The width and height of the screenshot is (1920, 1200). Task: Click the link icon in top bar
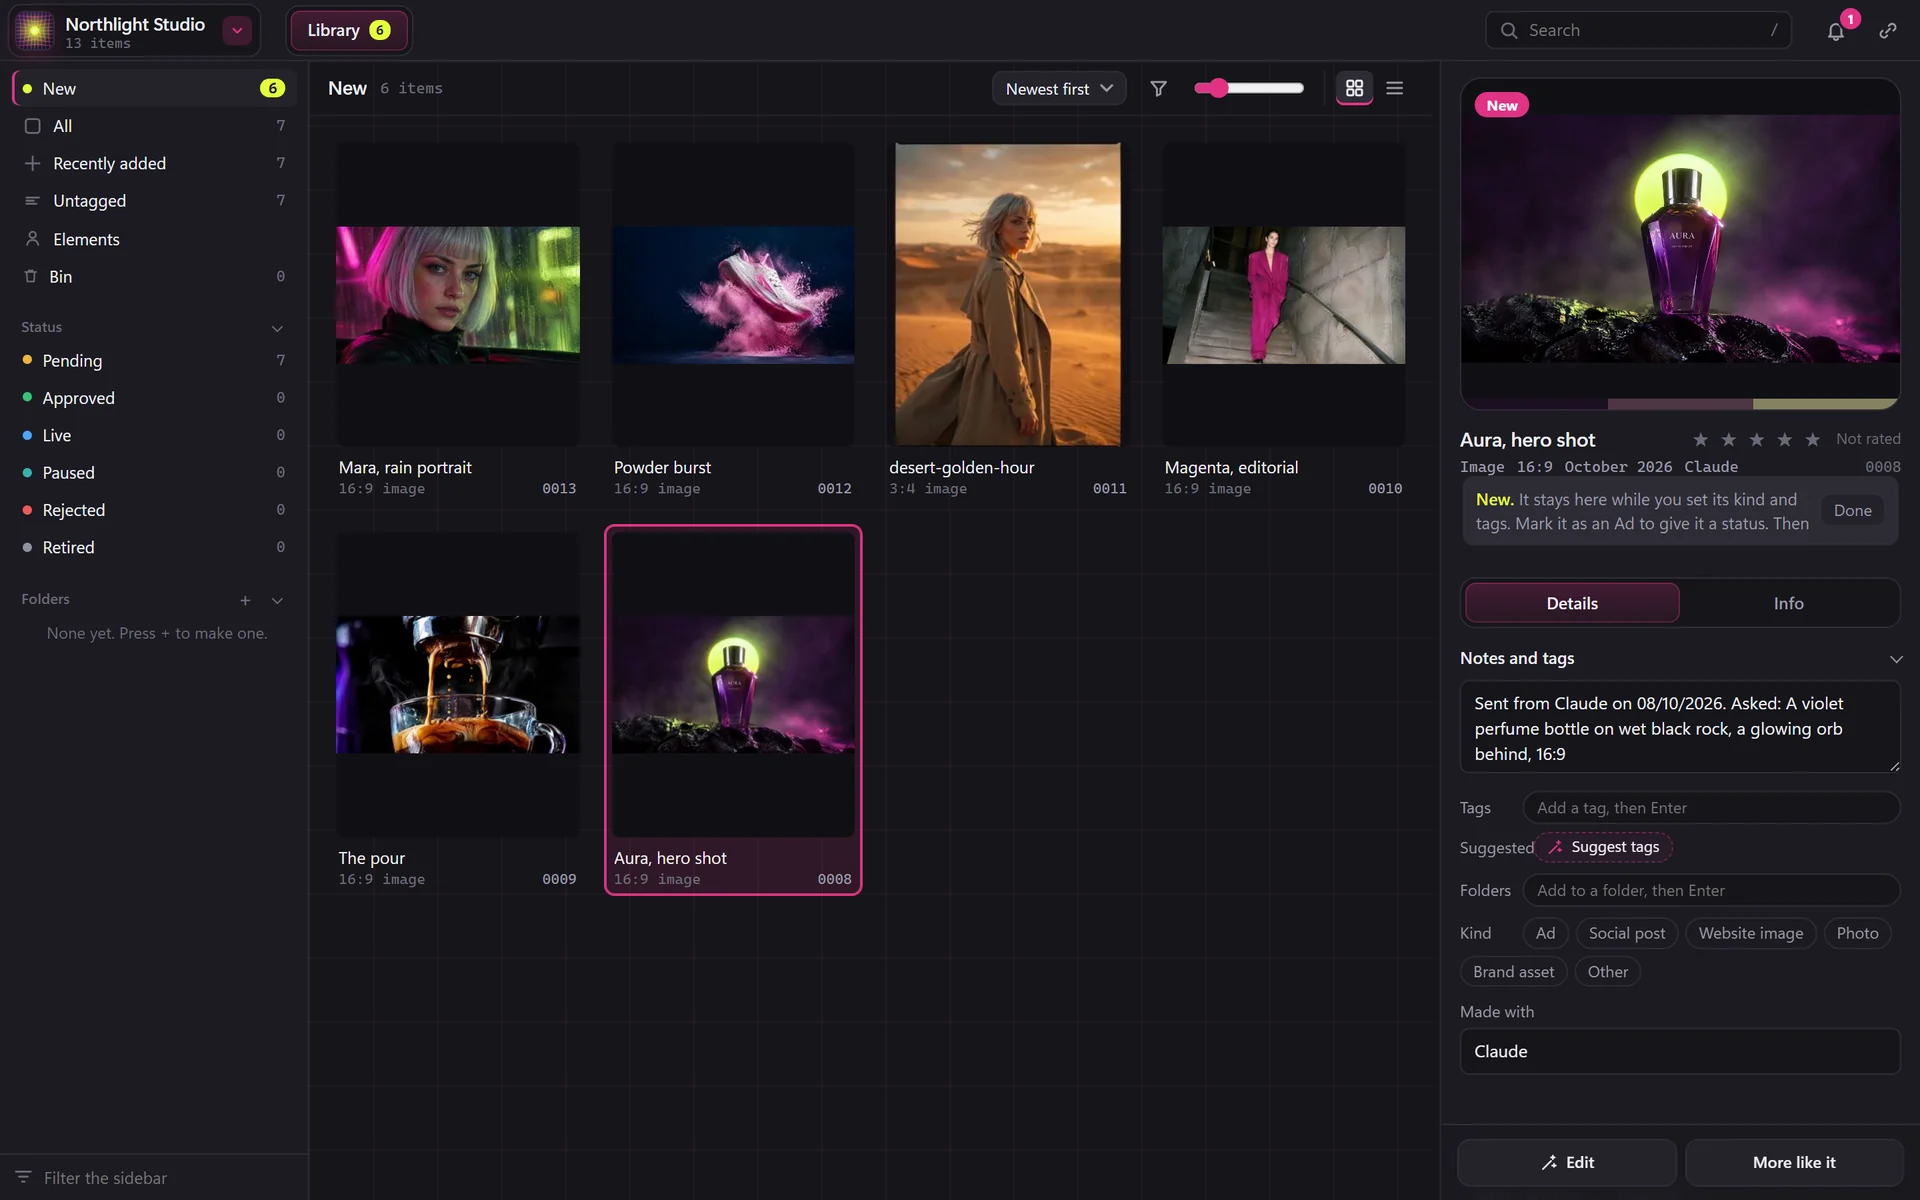1888,31
